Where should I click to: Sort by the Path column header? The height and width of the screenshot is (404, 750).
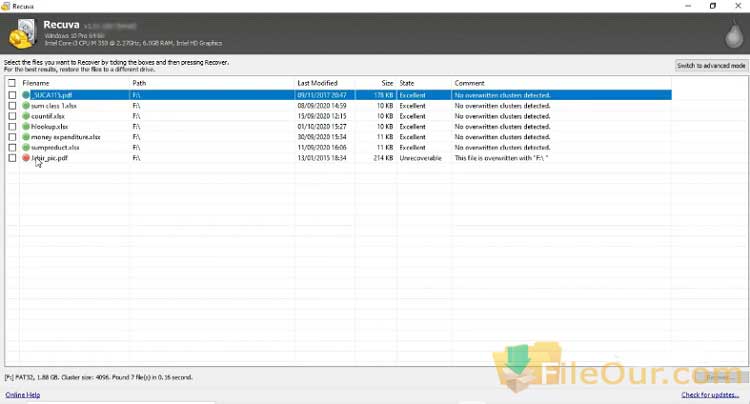[x=139, y=83]
